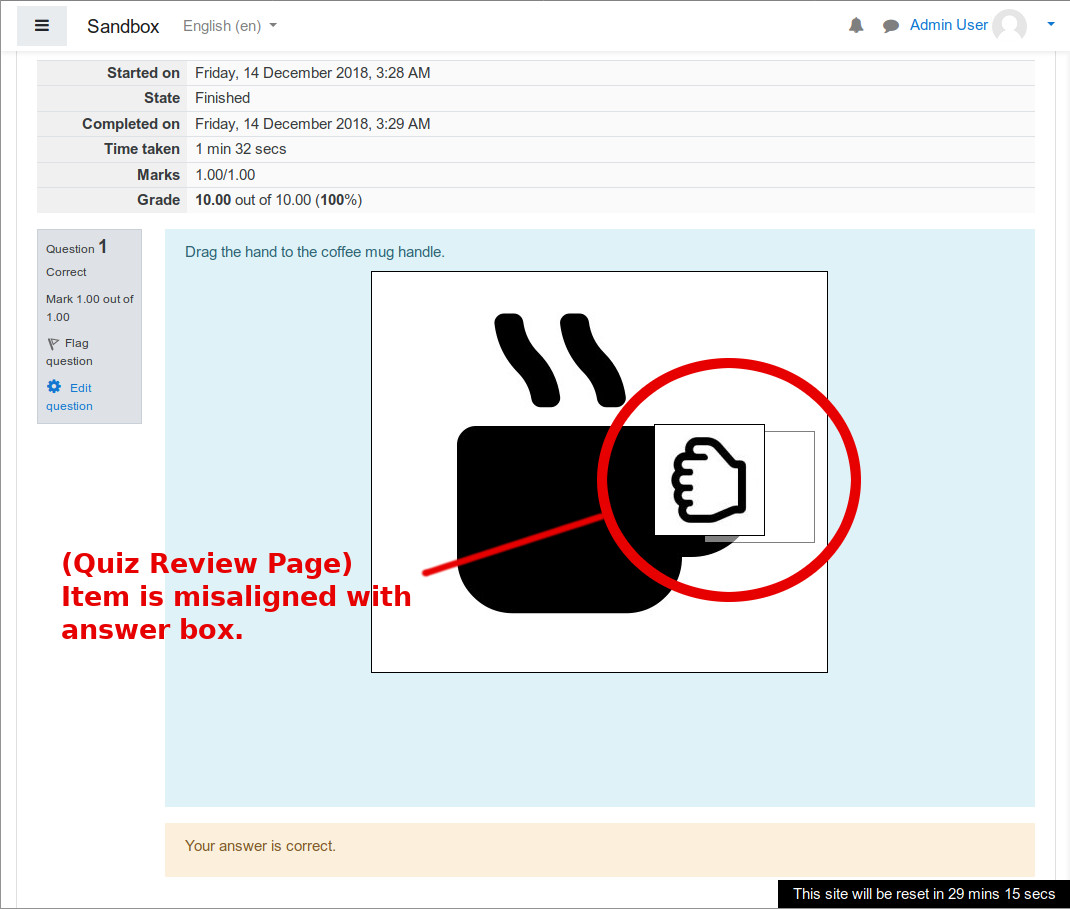Click the "State" row label

(x=162, y=98)
